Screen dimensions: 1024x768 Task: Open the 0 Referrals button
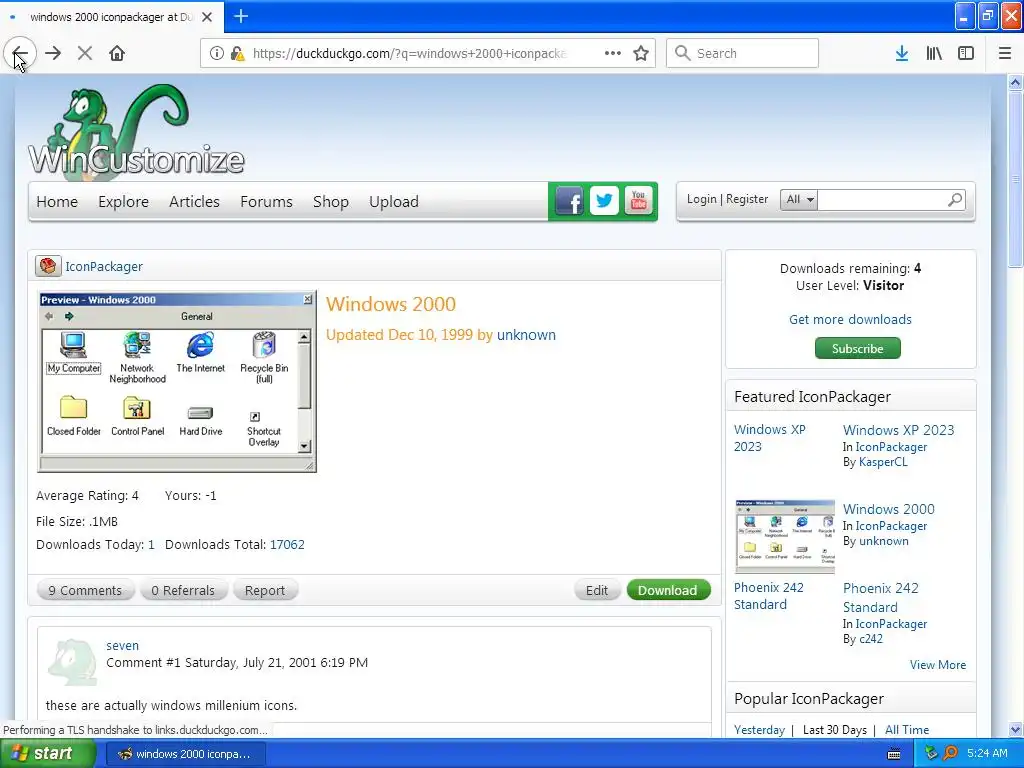coord(183,590)
